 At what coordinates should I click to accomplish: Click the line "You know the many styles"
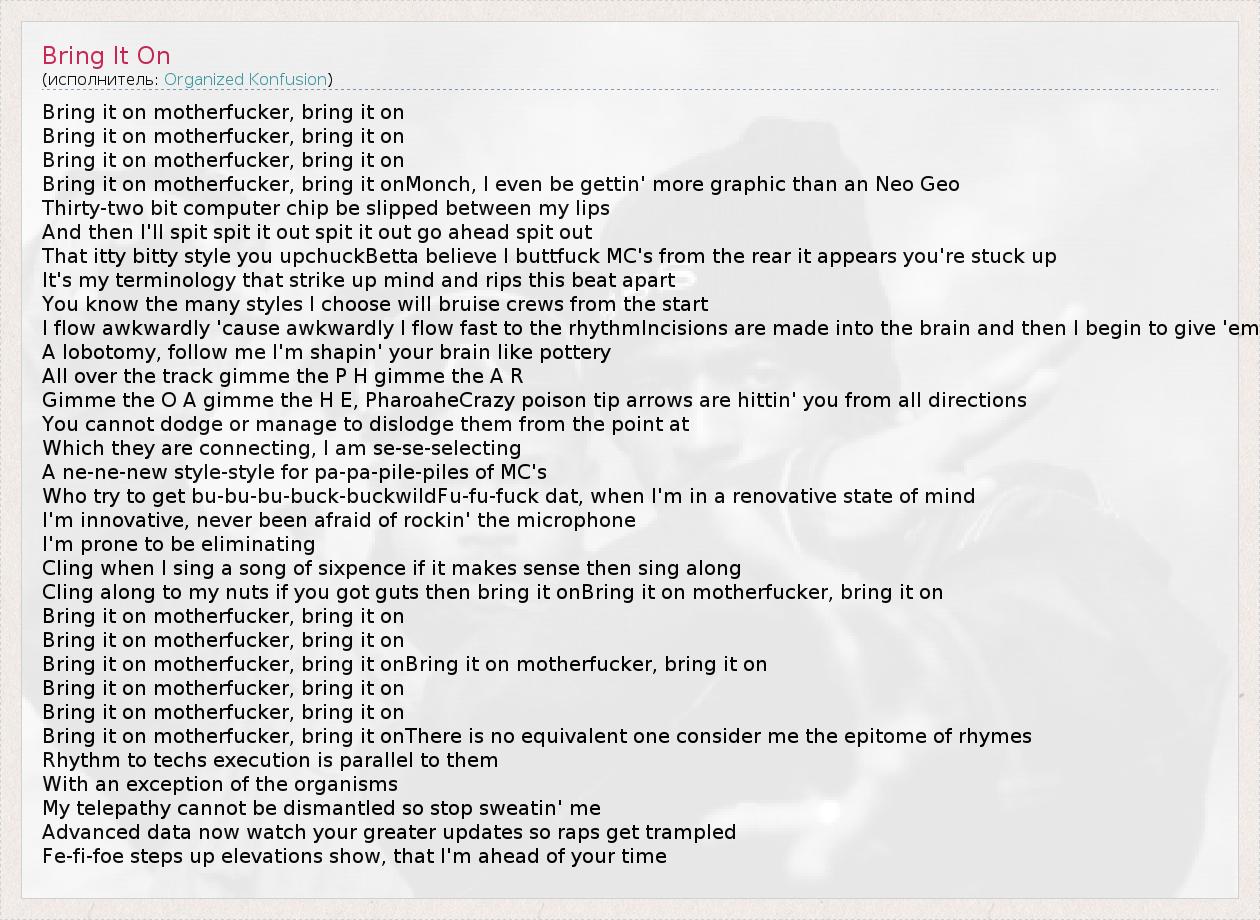pos(374,304)
